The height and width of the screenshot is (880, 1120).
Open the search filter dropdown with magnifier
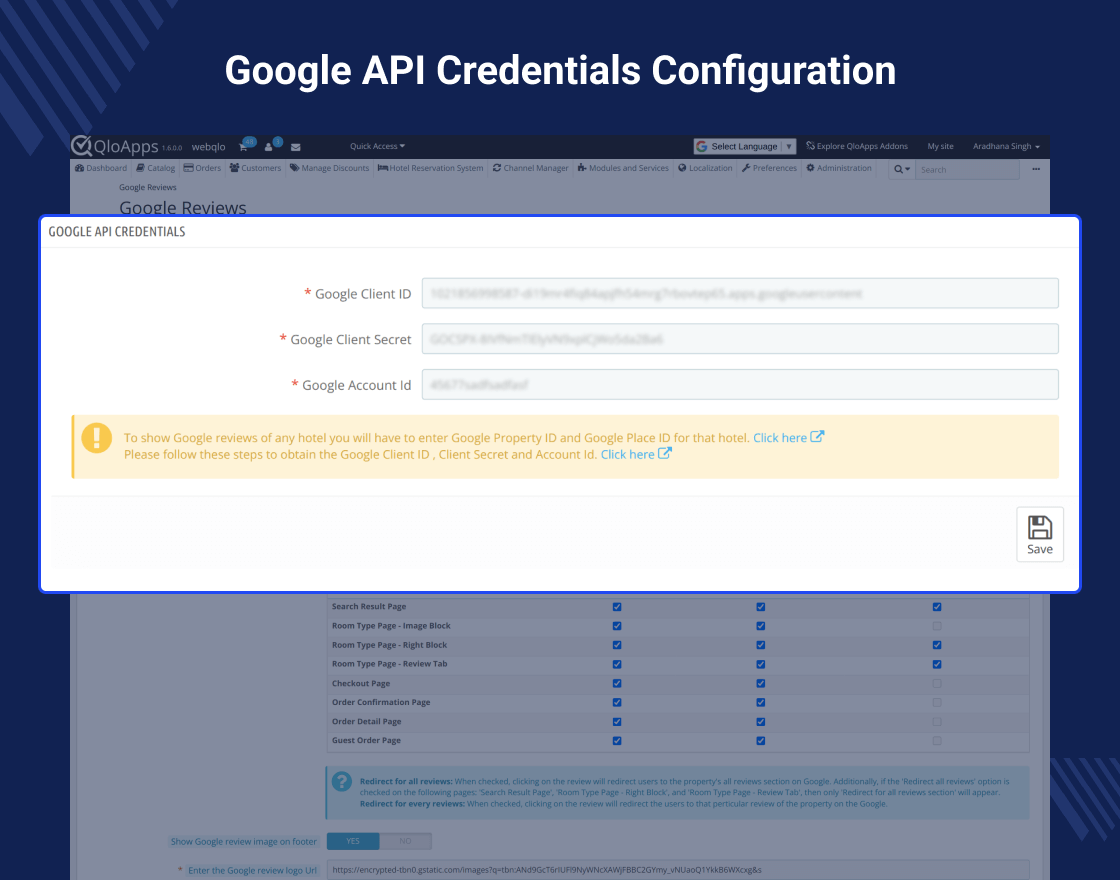pyautogui.click(x=901, y=169)
